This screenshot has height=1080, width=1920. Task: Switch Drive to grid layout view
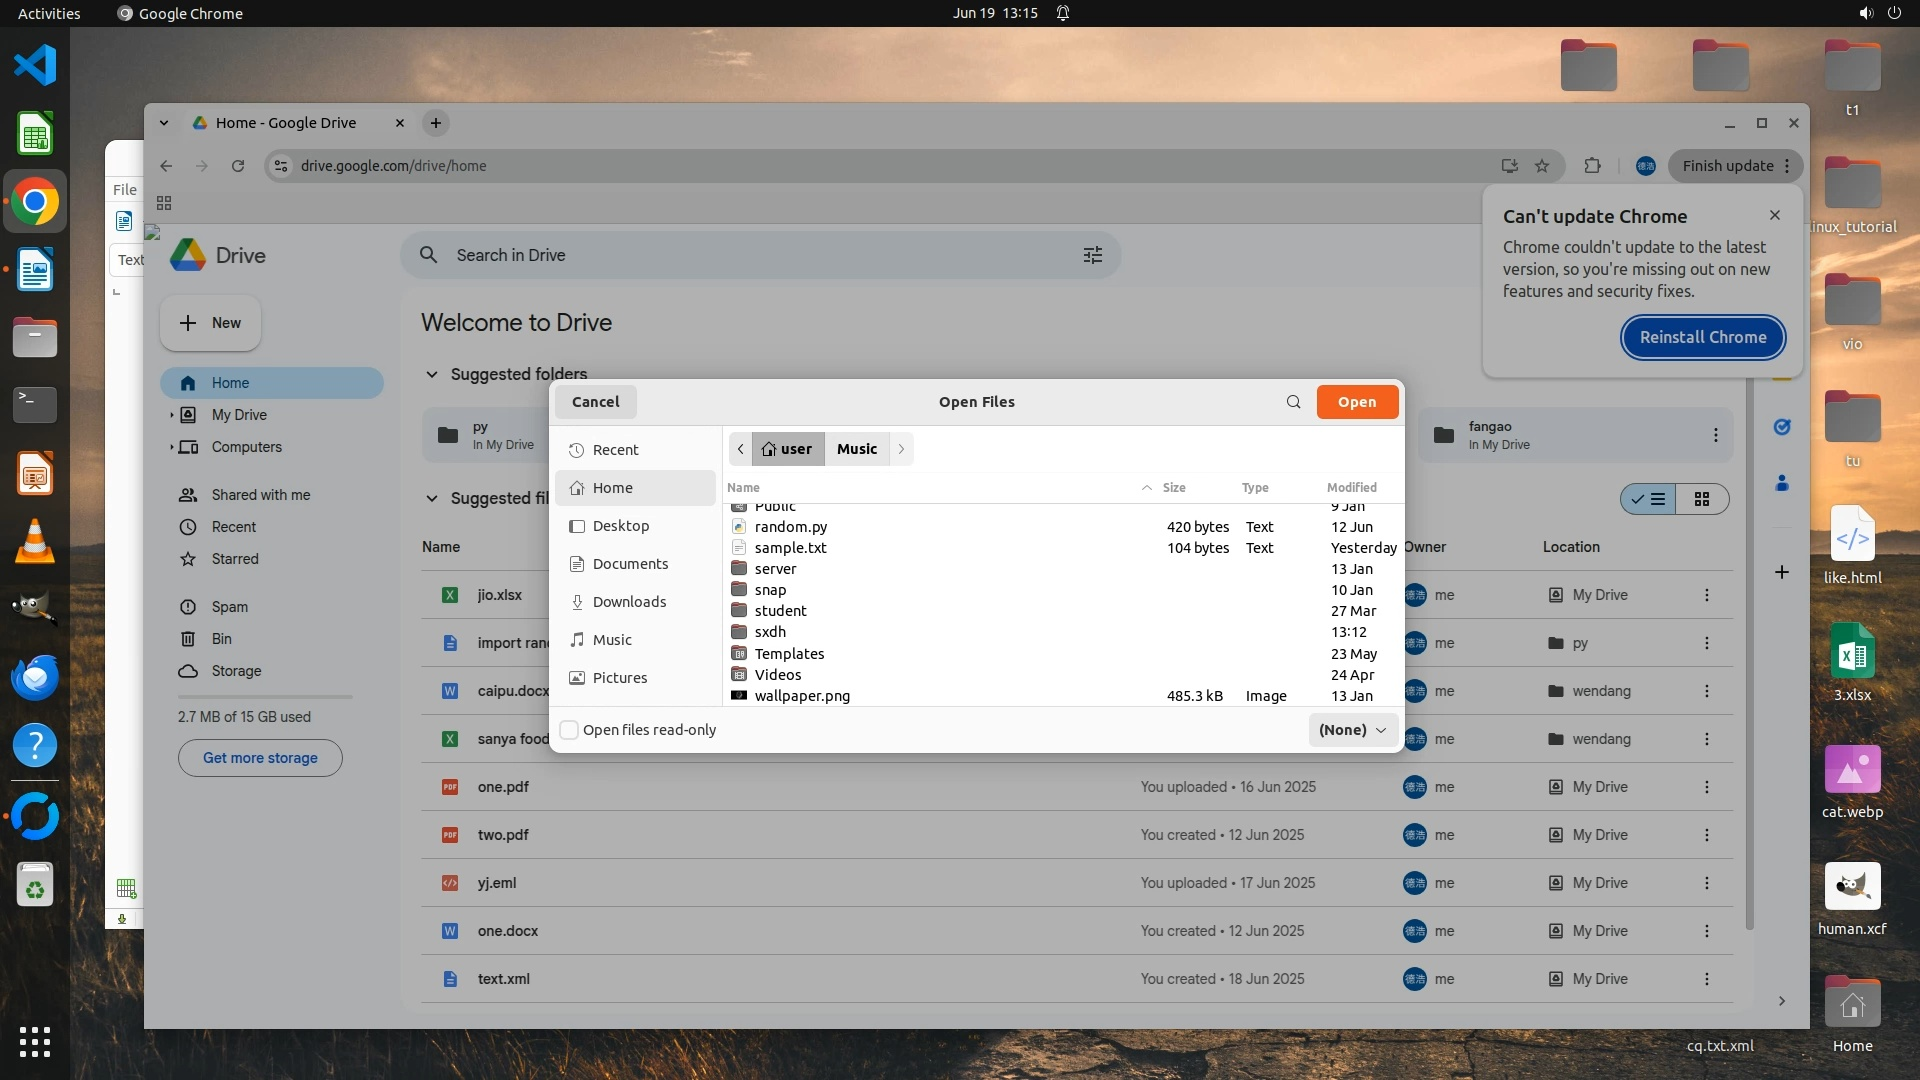pos(1701,499)
